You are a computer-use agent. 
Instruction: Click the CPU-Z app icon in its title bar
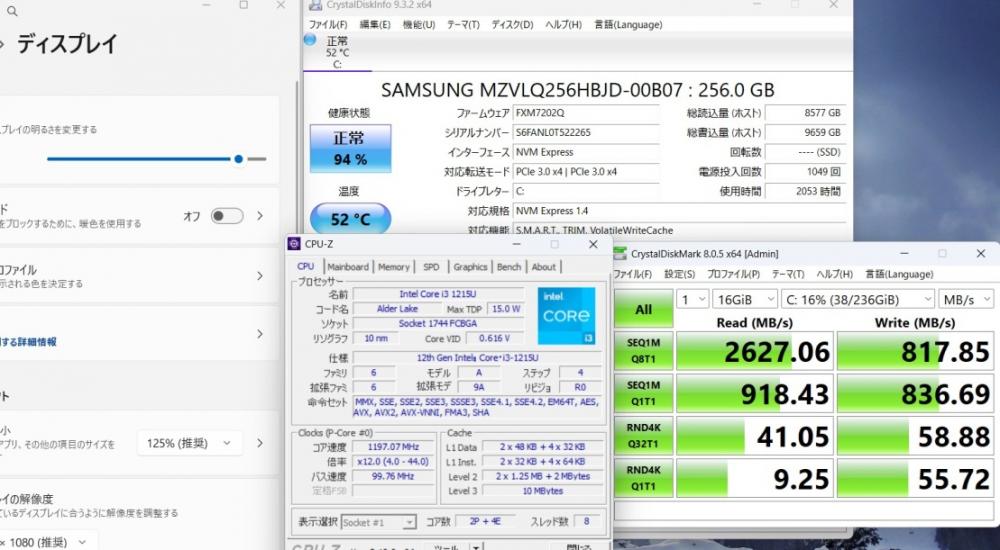tap(294, 244)
